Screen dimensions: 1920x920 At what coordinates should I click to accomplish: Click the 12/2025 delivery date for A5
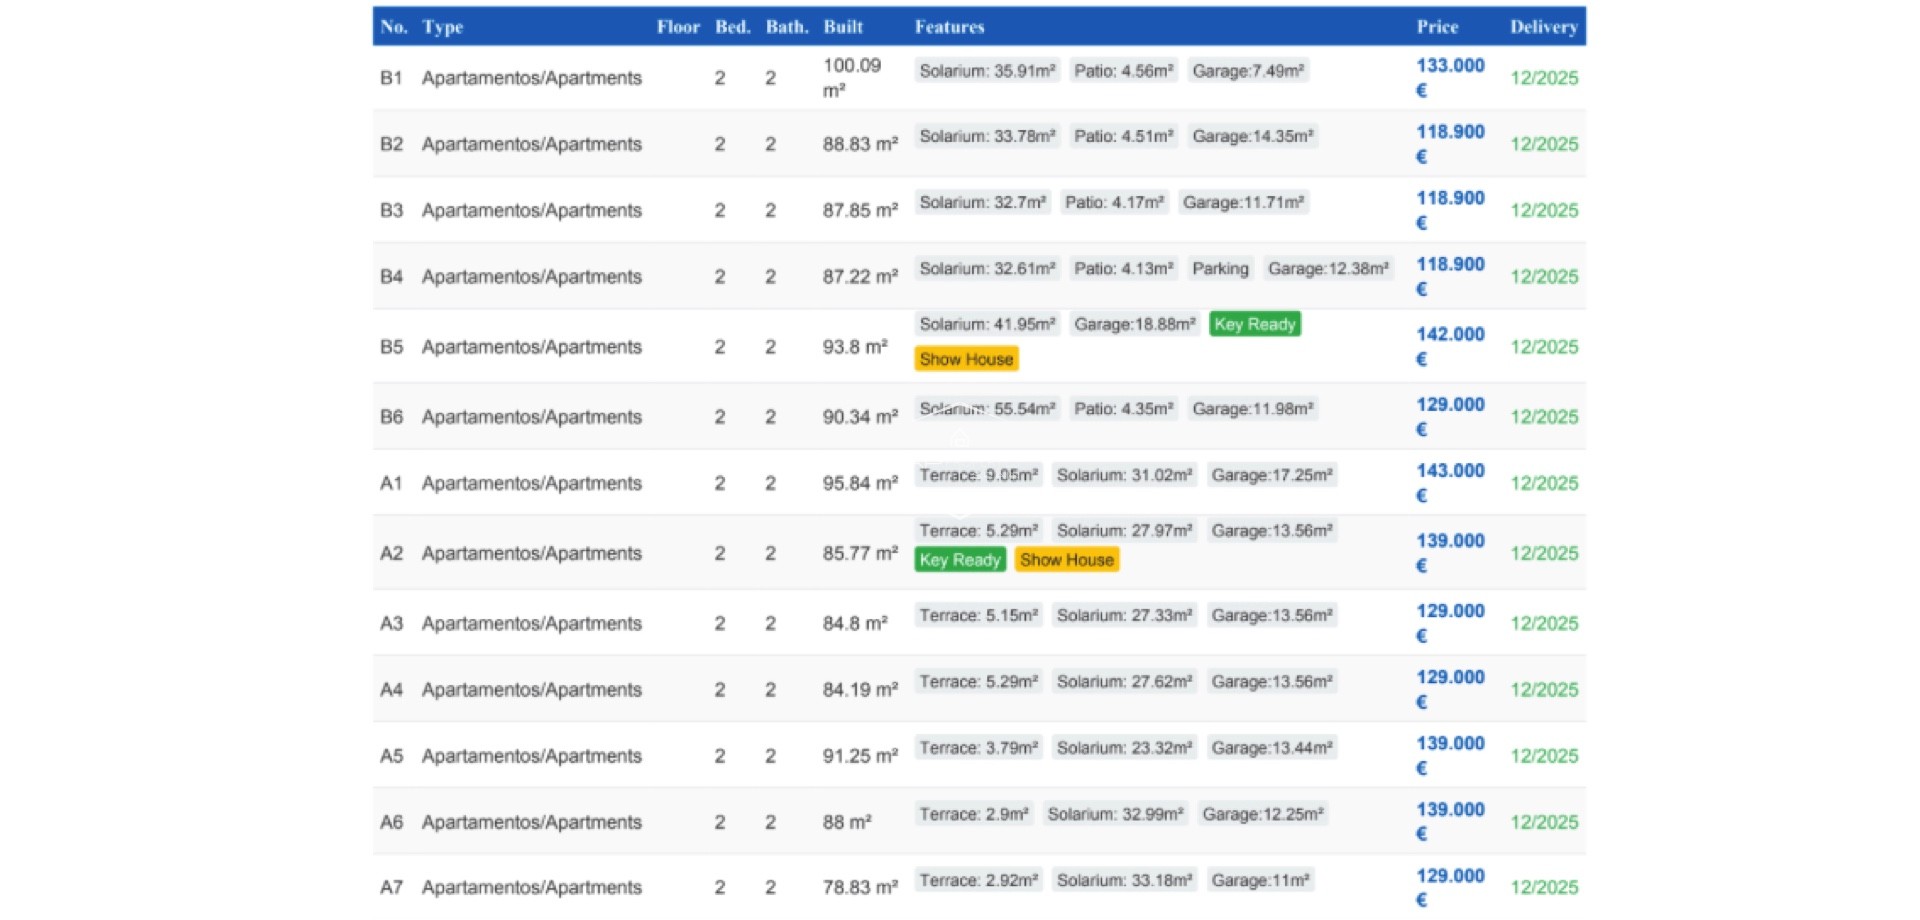point(1543,756)
